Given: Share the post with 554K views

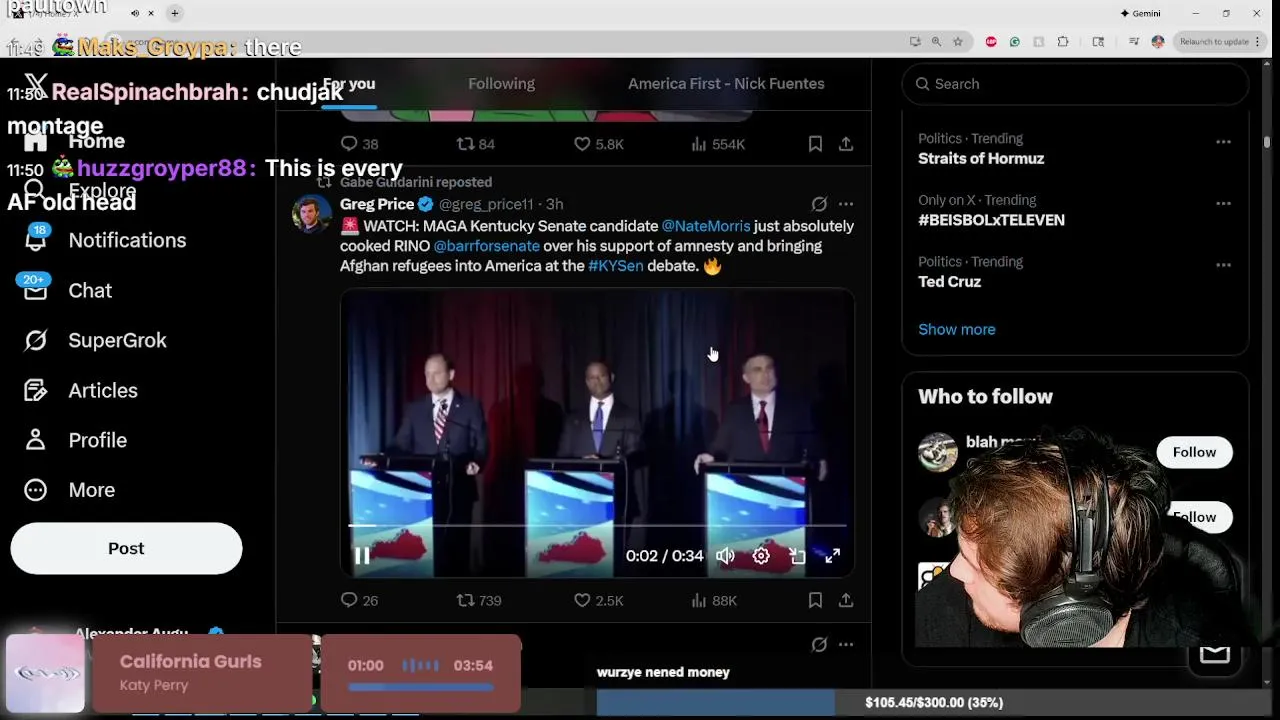Looking at the screenshot, I should click(x=846, y=144).
